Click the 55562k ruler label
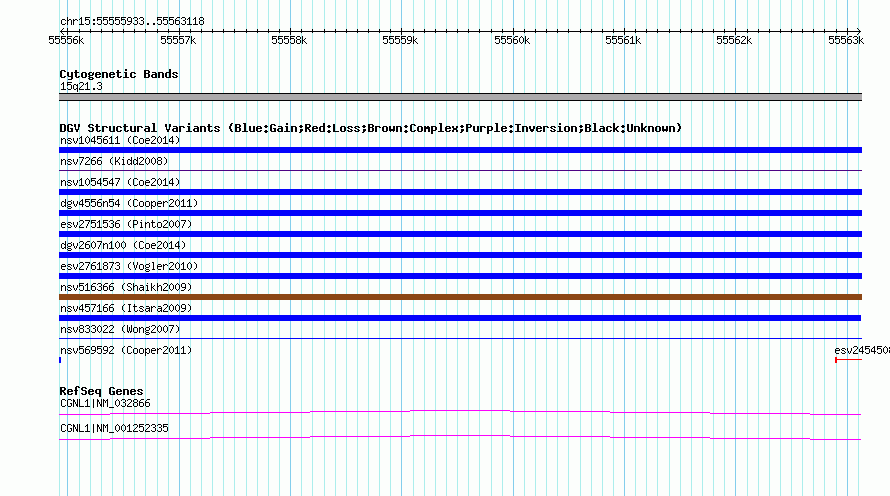This screenshot has height=496, width=890. point(734,40)
